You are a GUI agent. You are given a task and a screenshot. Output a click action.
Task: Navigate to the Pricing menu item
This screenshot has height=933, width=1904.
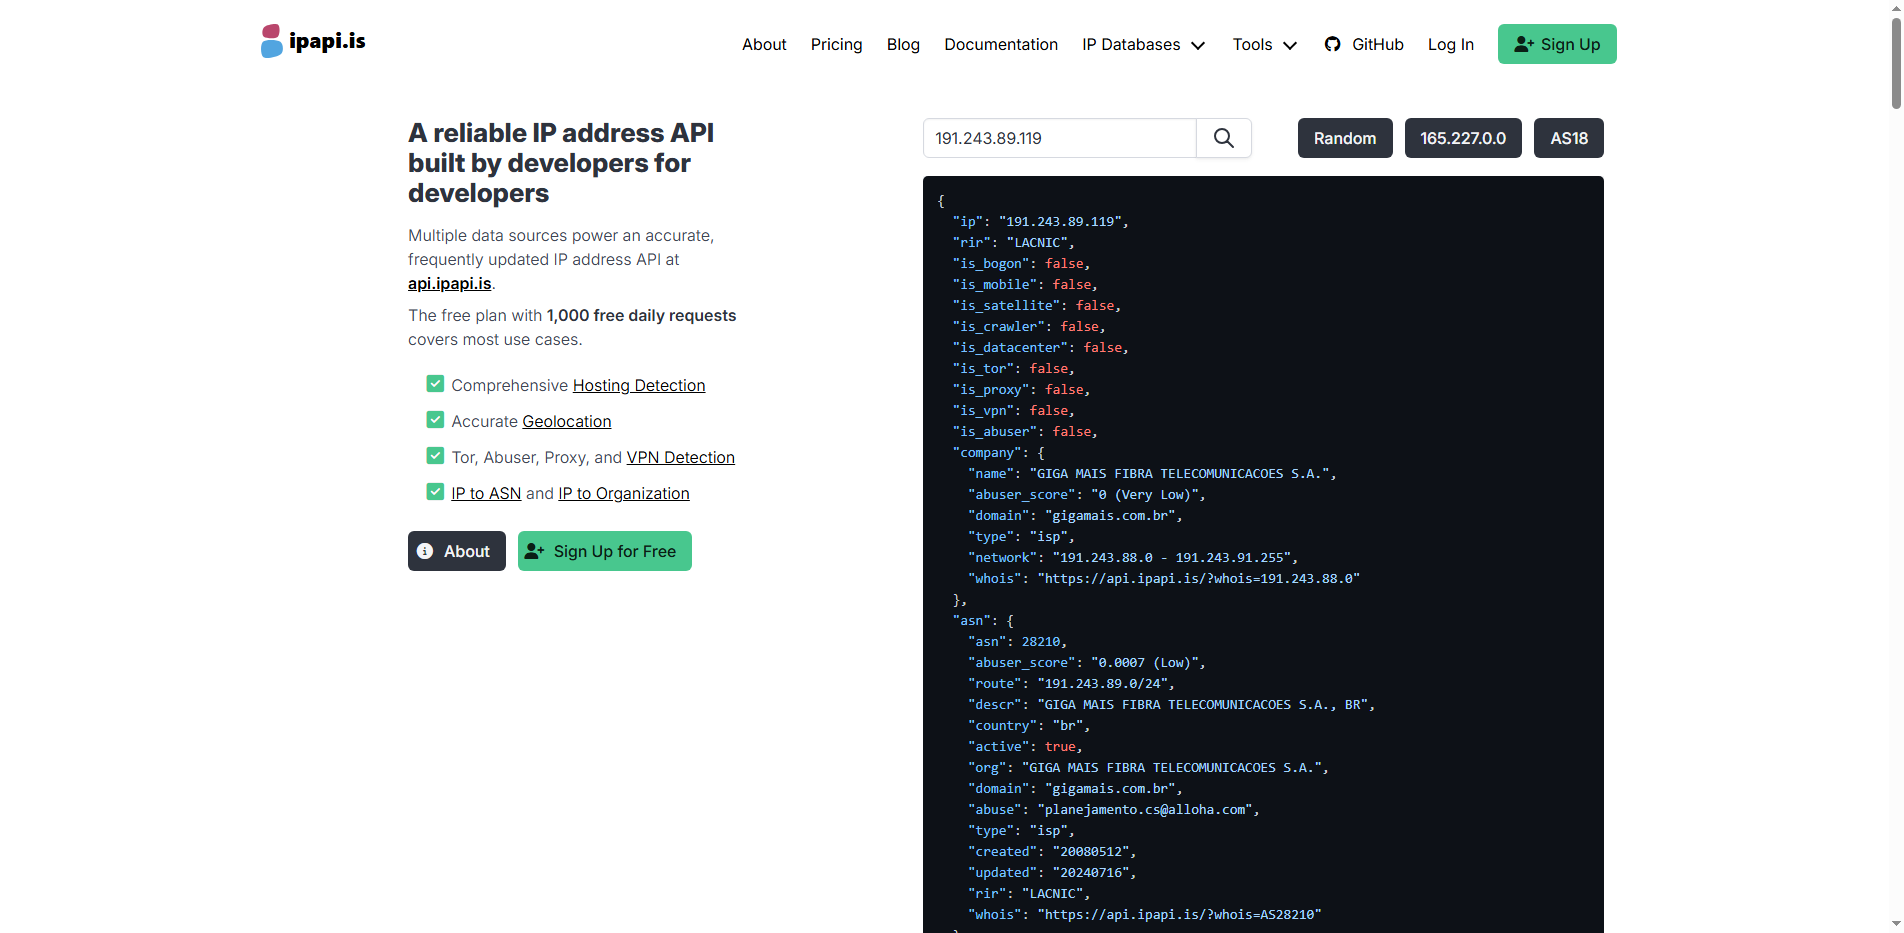tap(836, 44)
